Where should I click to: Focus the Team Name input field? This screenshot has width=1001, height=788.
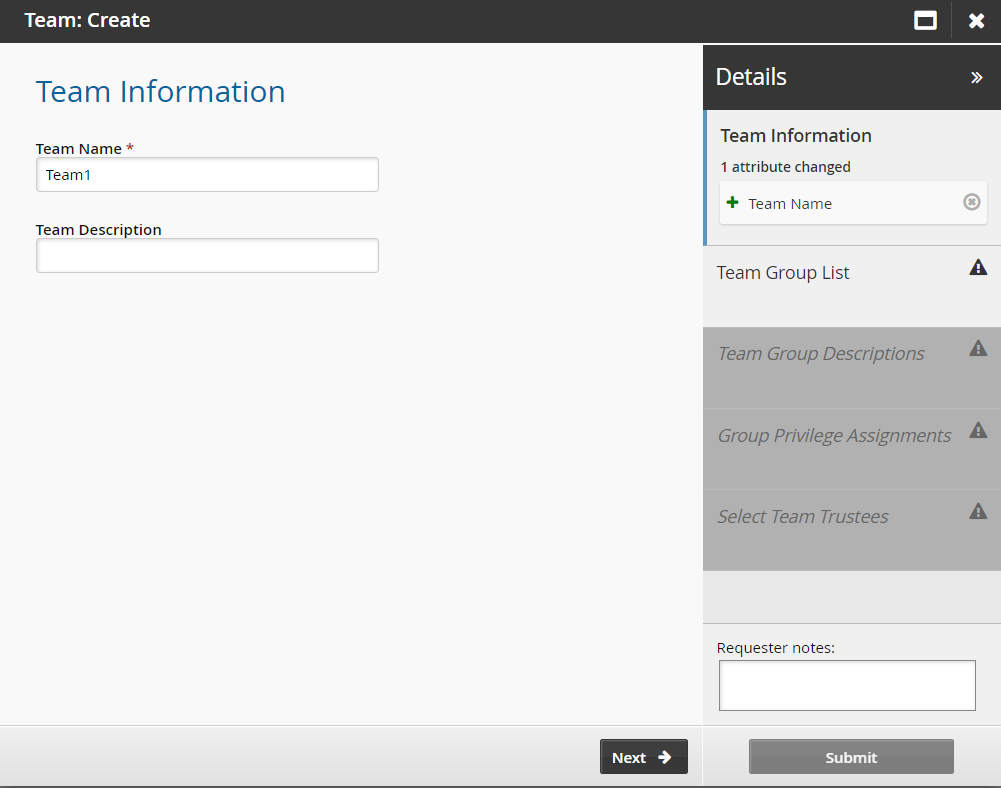click(x=207, y=175)
